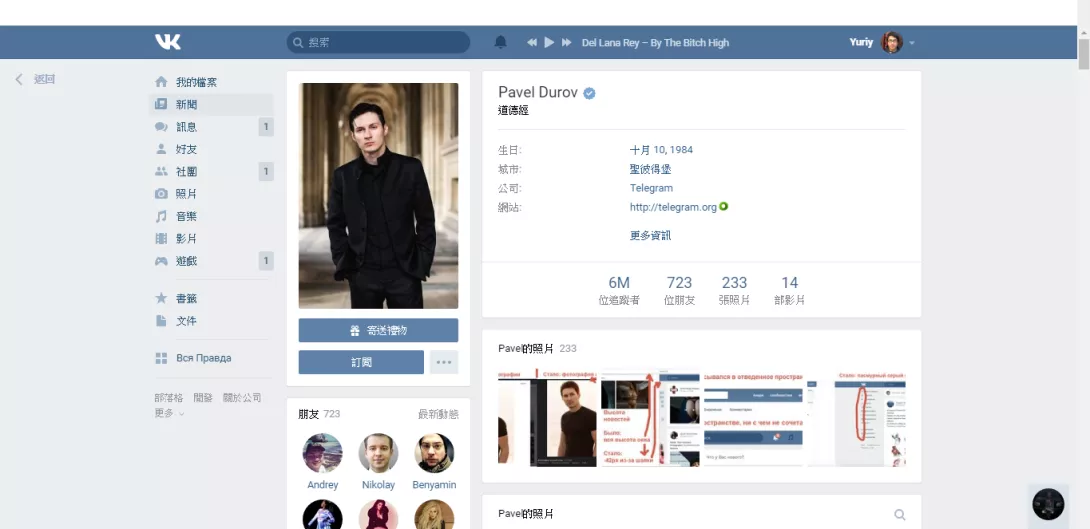This screenshot has height=529, width=1090.
Task: Open the 社團 groups icon
Action: click(161, 171)
